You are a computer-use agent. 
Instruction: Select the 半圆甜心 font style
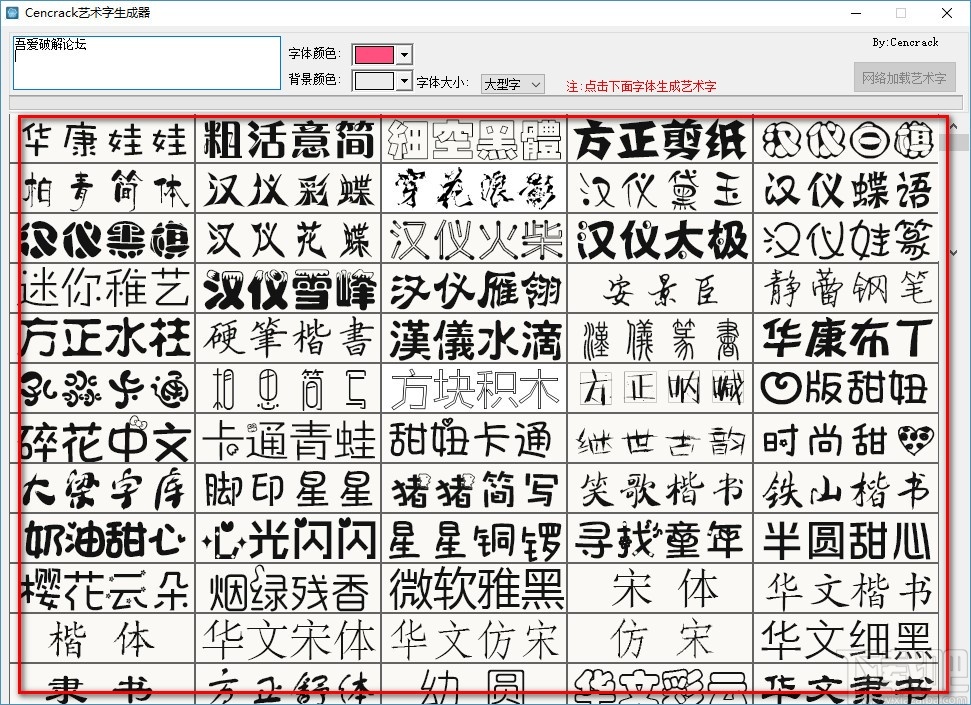pos(845,538)
